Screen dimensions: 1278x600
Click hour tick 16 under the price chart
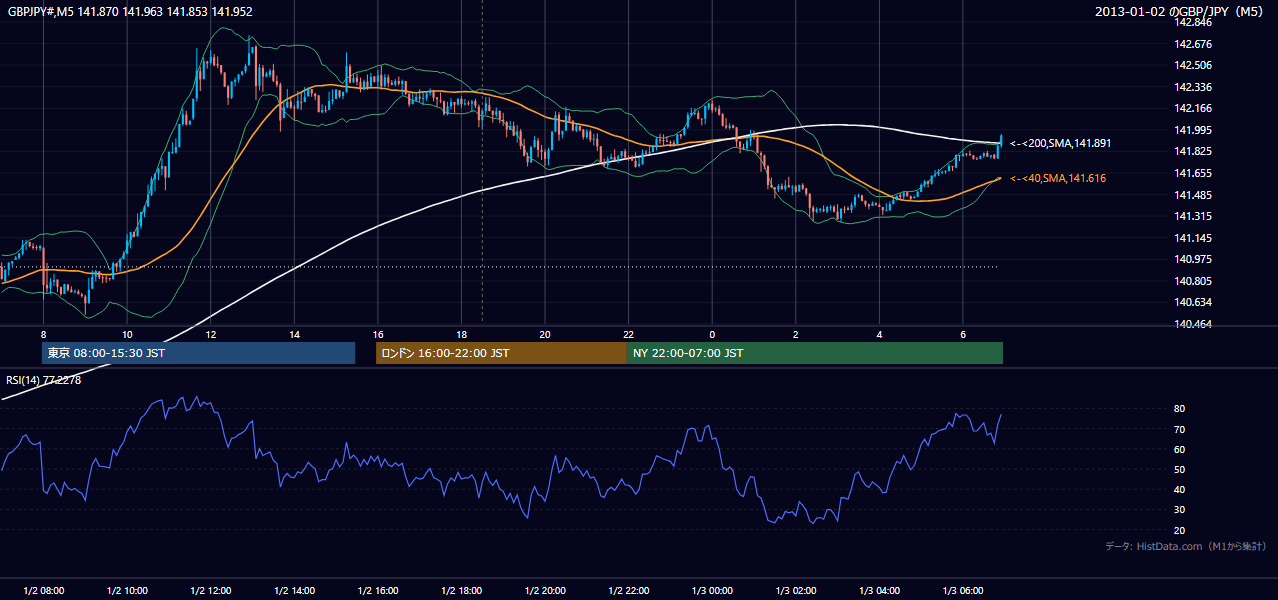378,334
